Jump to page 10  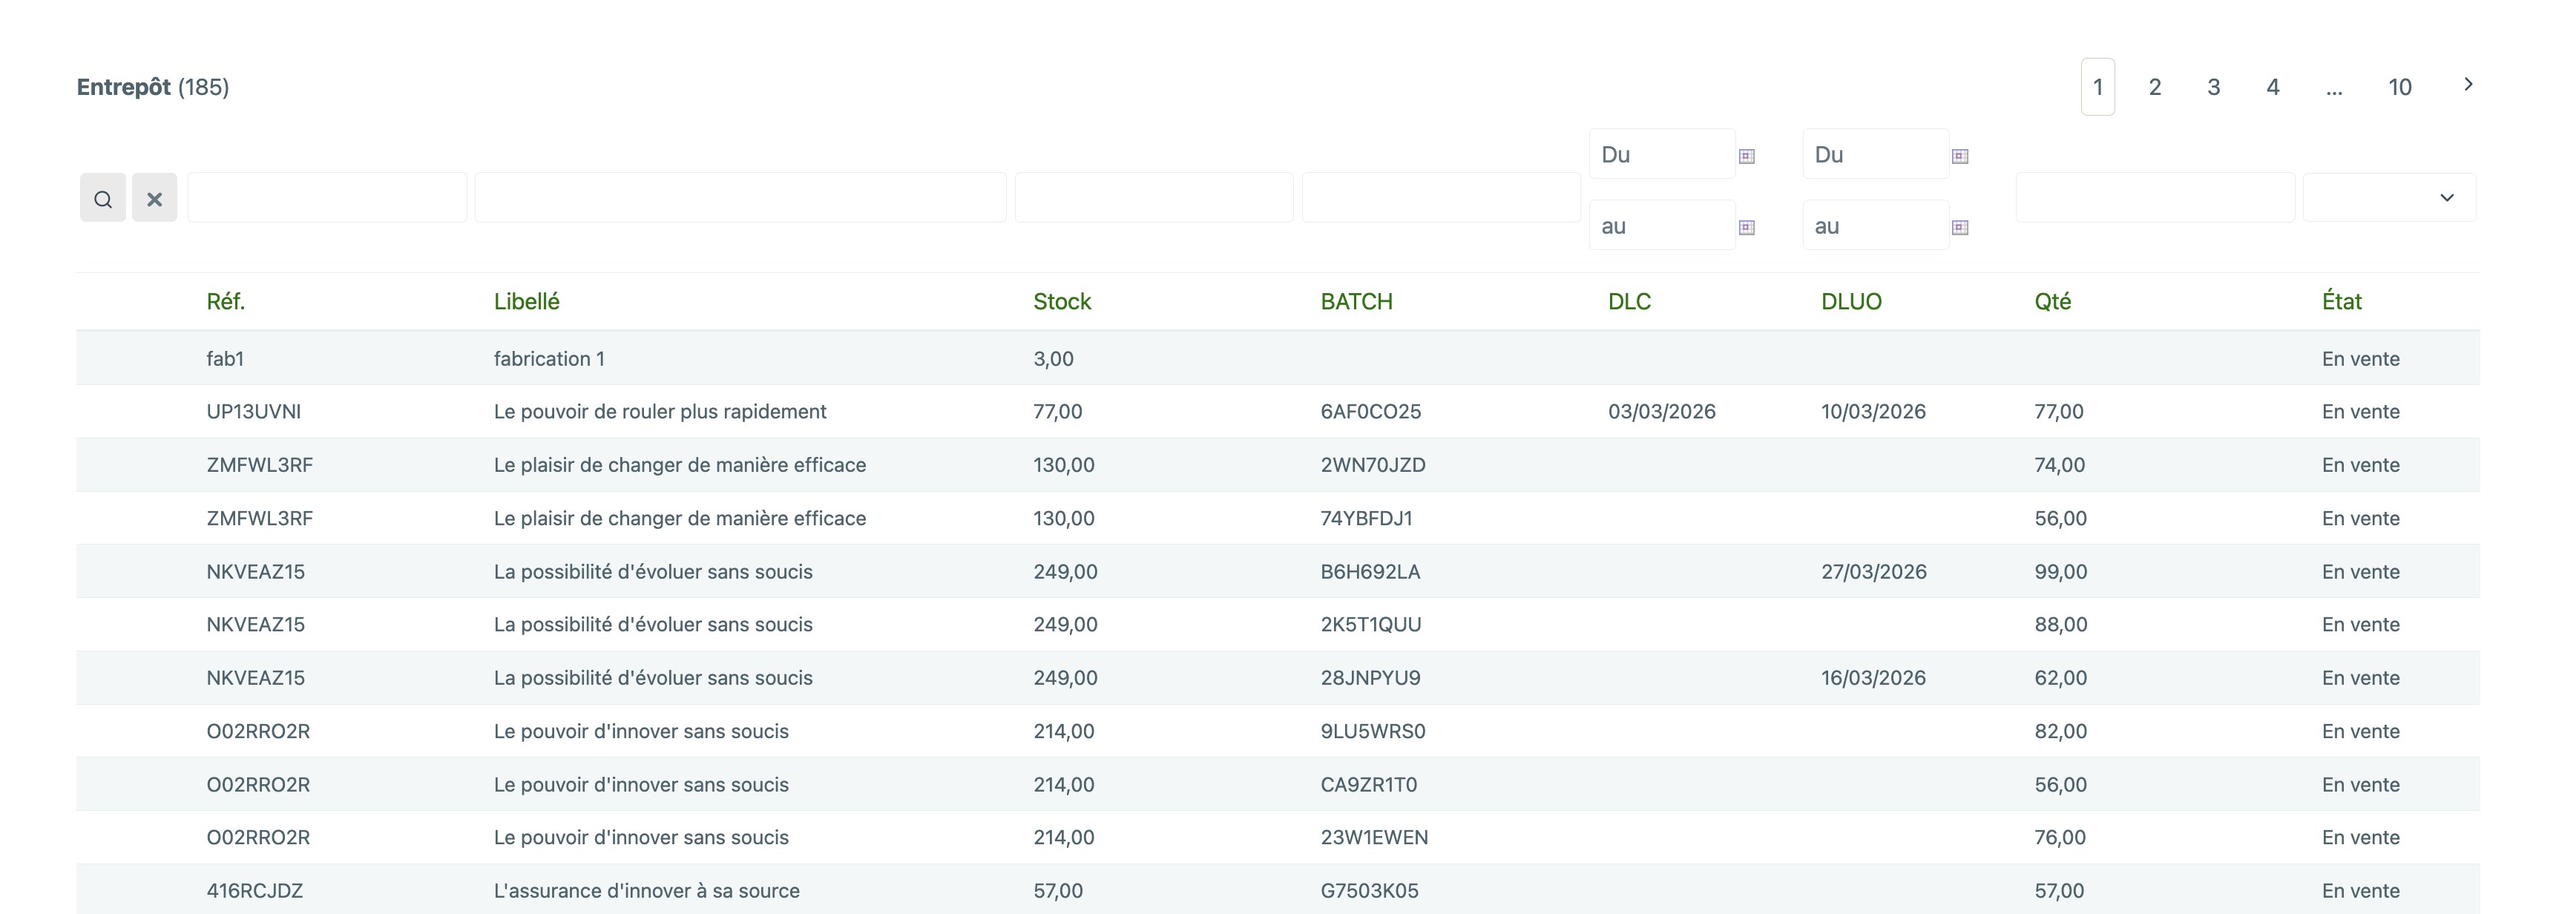pos(2400,87)
